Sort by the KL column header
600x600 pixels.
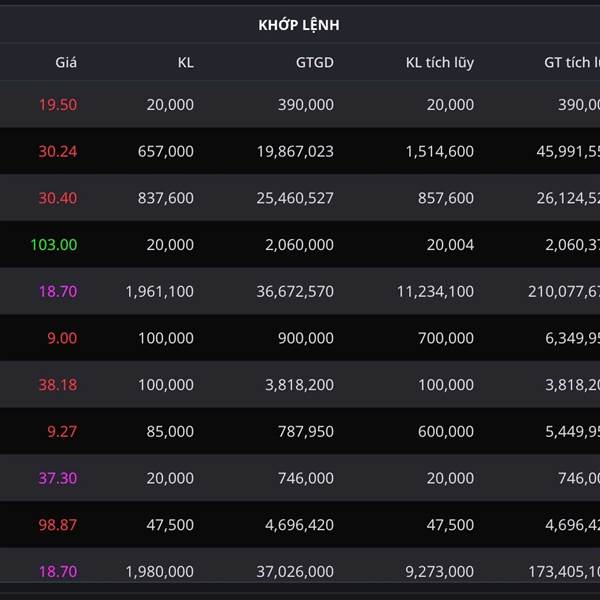(185, 62)
